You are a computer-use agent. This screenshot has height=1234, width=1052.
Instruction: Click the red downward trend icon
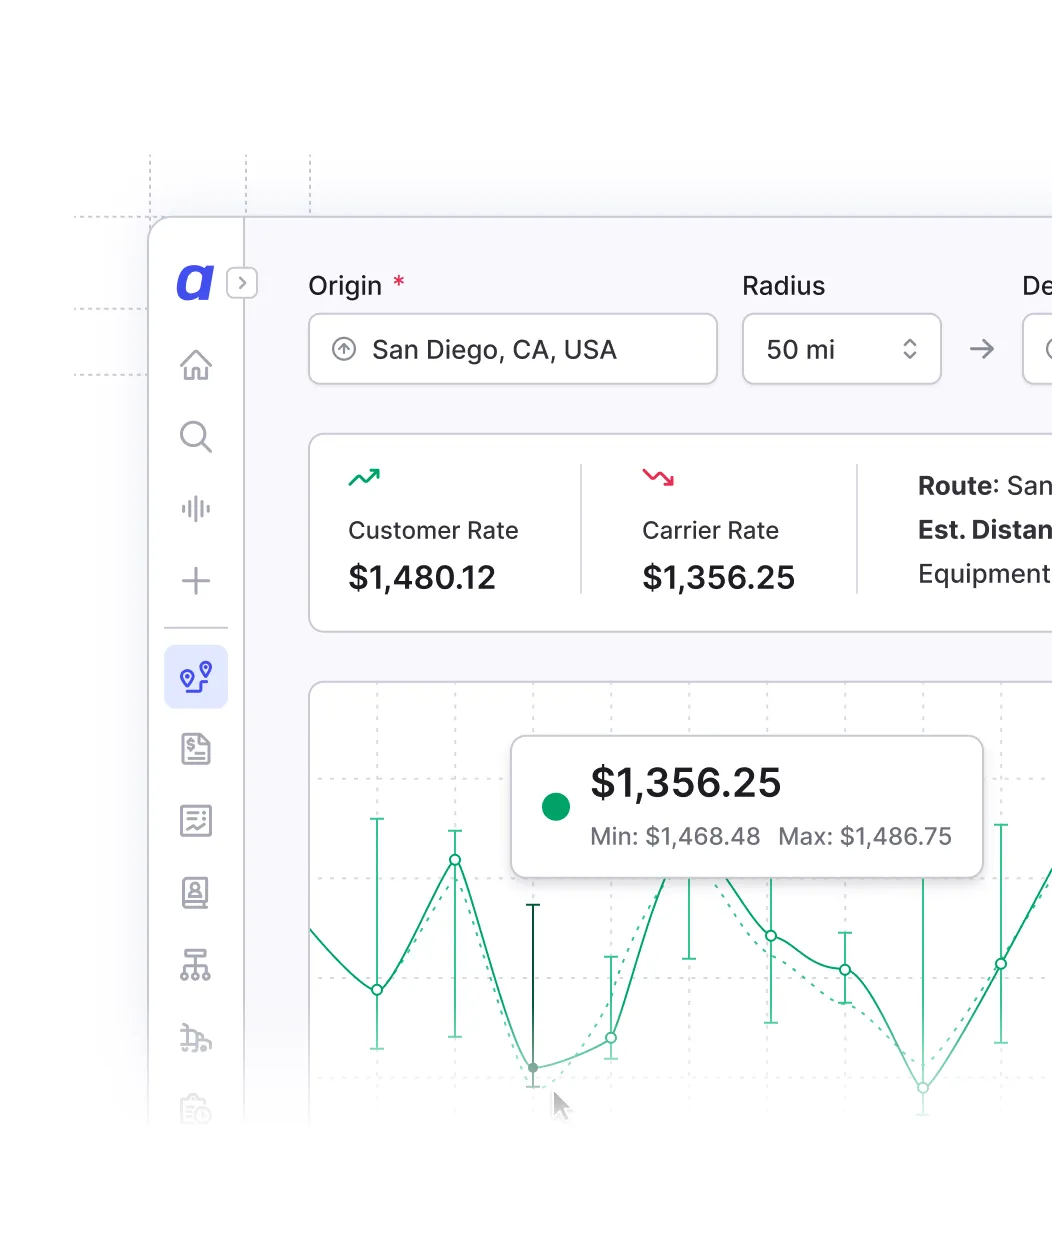(x=658, y=477)
